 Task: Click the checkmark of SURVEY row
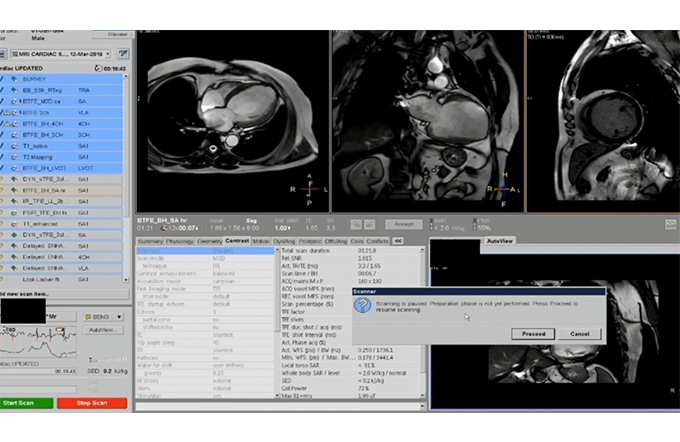[x=2, y=79]
